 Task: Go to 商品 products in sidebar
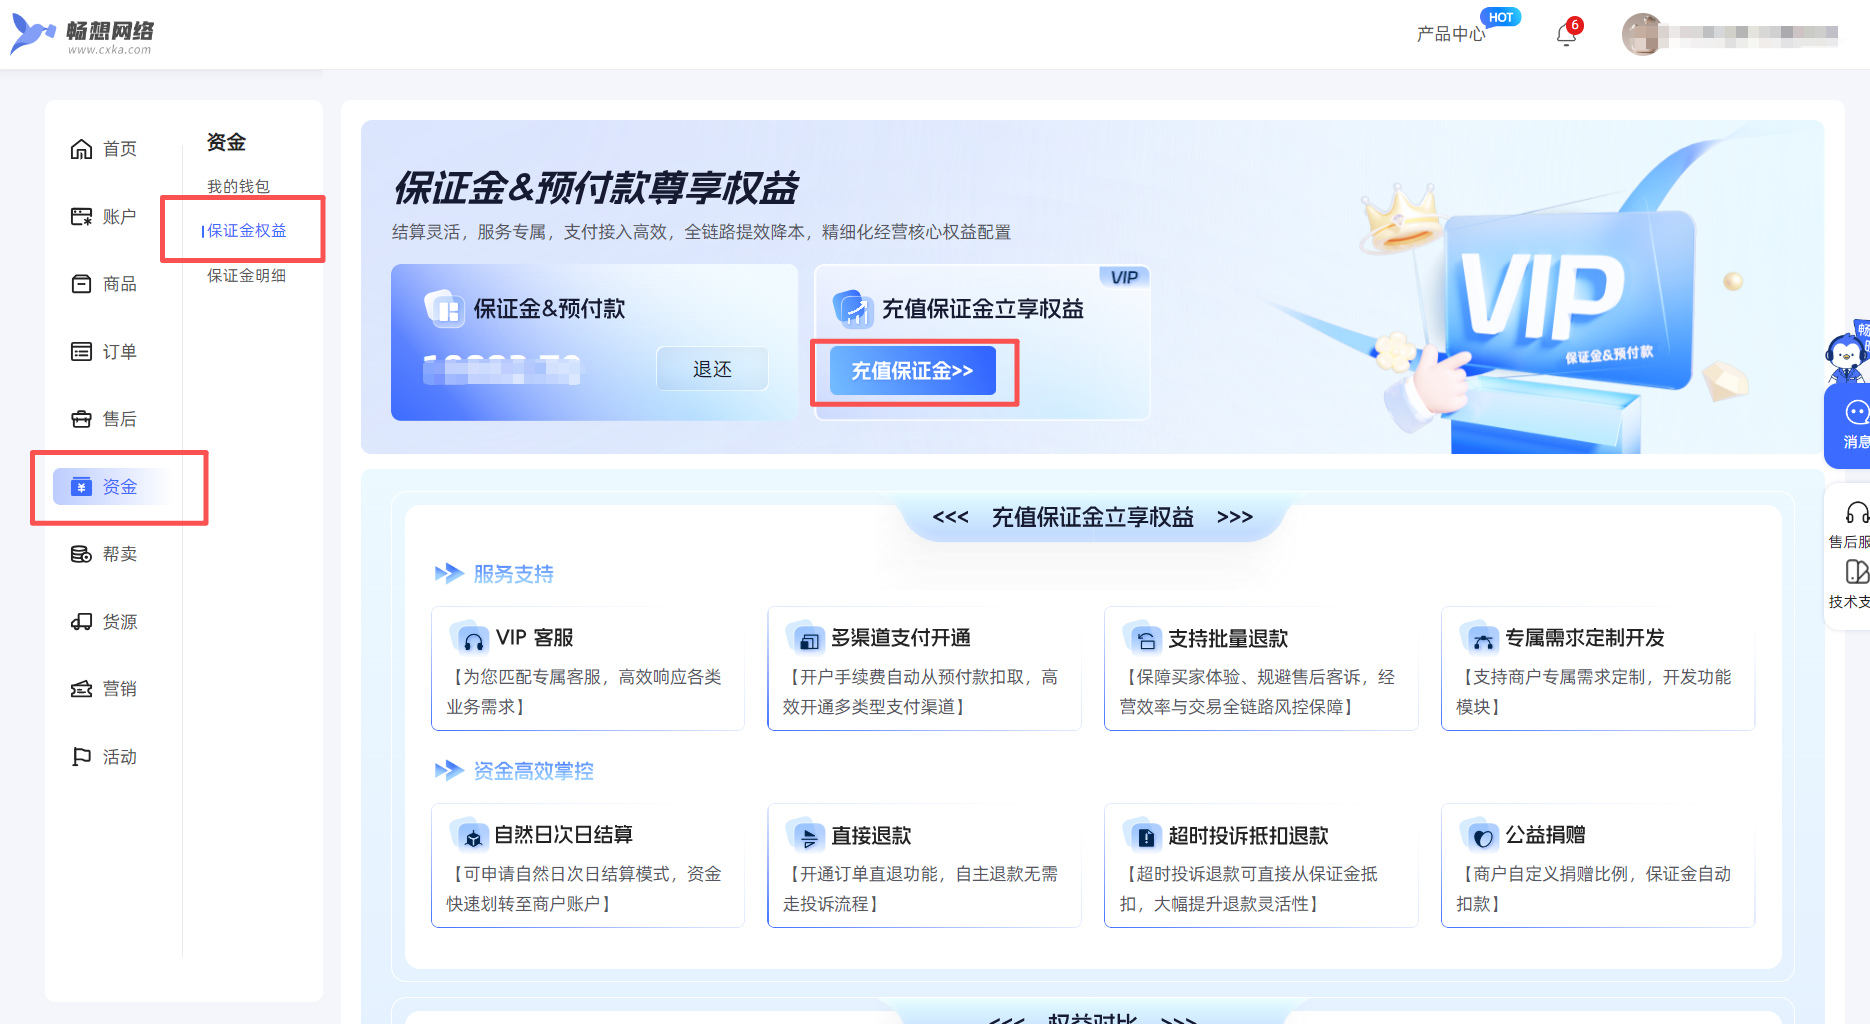(x=104, y=284)
